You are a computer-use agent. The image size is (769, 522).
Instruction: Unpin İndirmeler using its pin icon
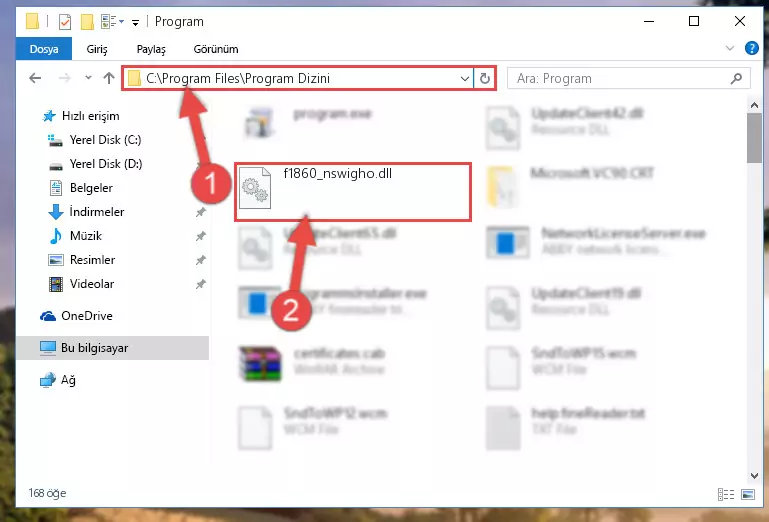coord(201,212)
